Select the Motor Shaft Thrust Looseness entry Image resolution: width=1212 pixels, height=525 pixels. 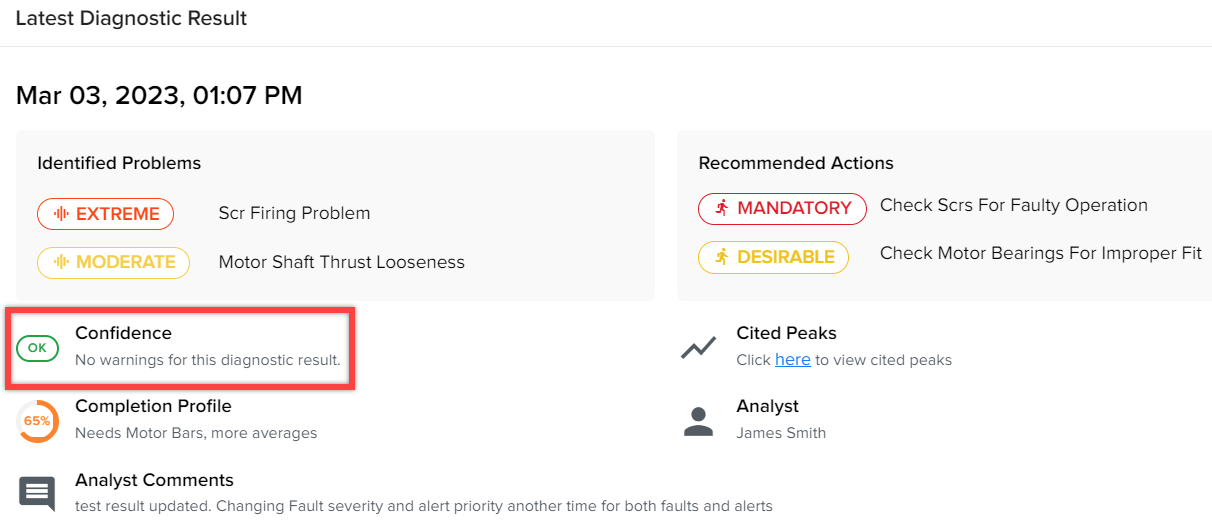[342, 262]
